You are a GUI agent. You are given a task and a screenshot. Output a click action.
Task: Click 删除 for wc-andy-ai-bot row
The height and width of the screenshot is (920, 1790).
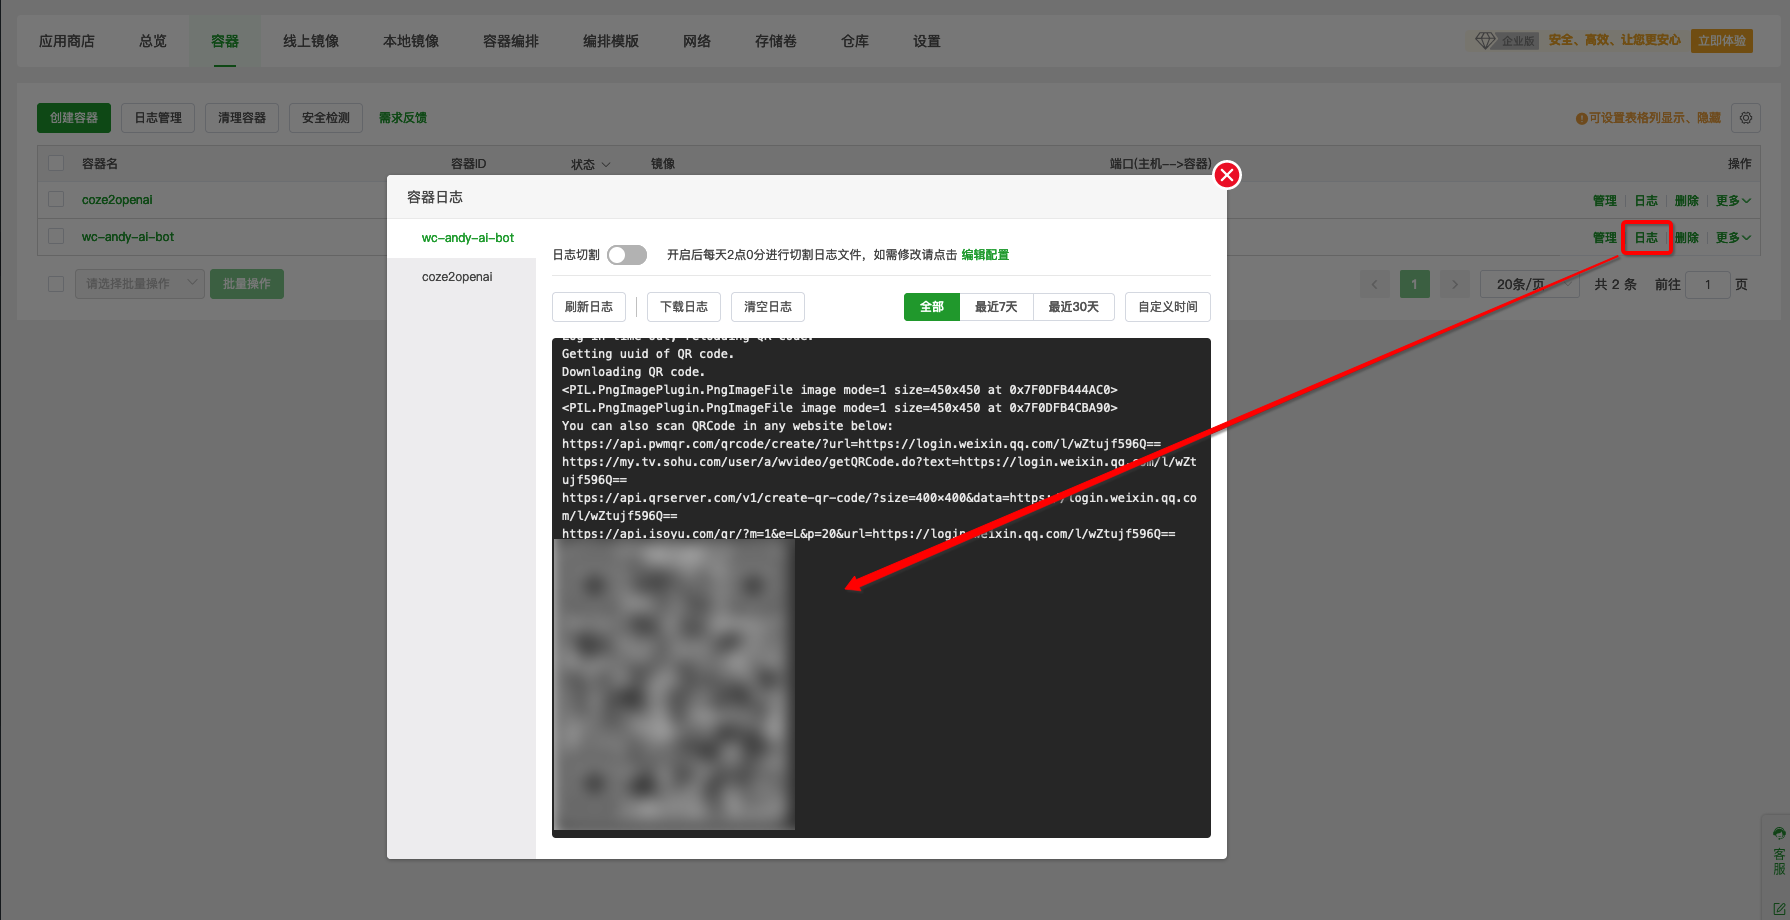point(1687,237)
